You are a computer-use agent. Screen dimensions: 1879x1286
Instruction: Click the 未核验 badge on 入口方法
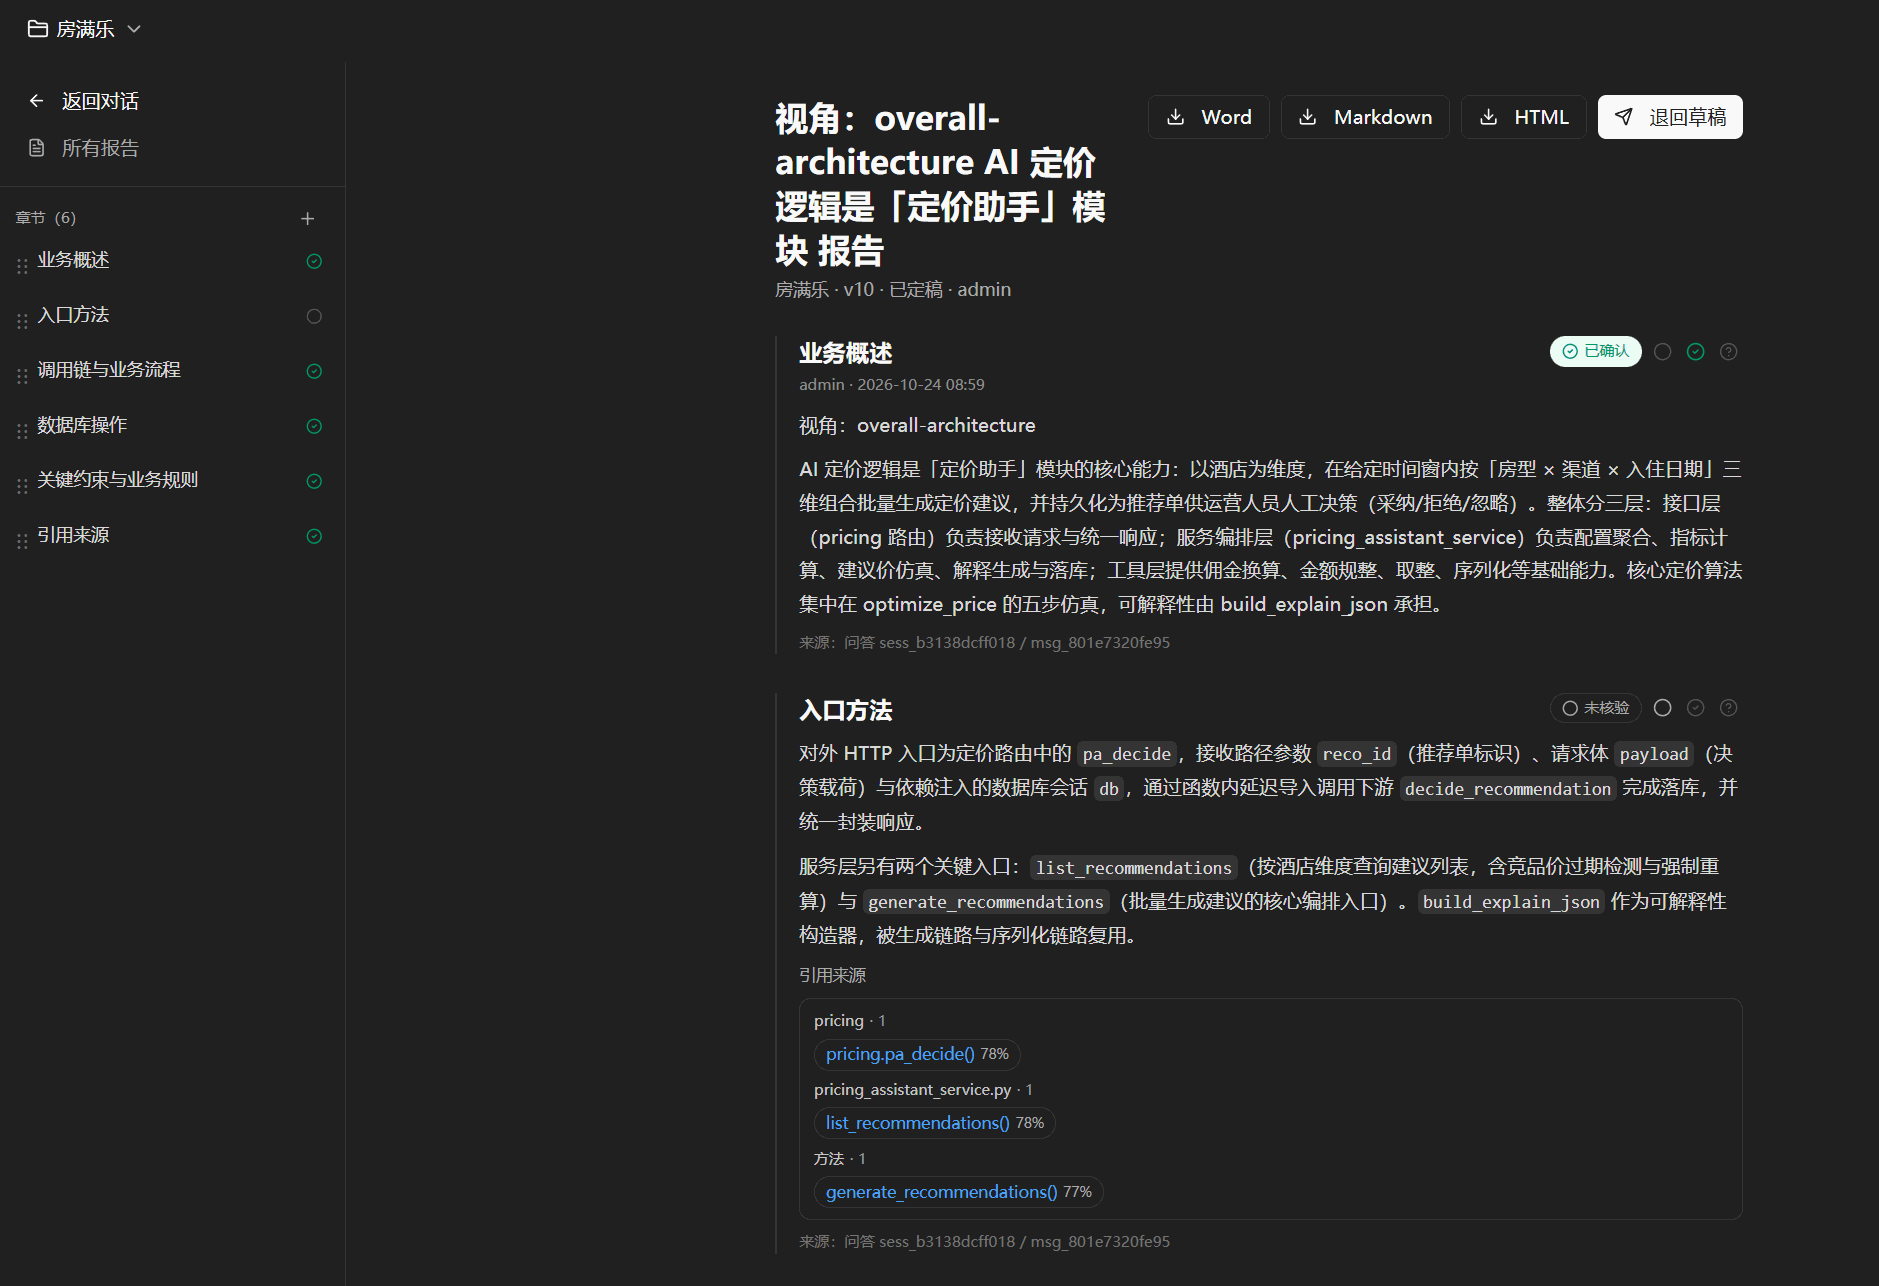[x=1596, y=708]
